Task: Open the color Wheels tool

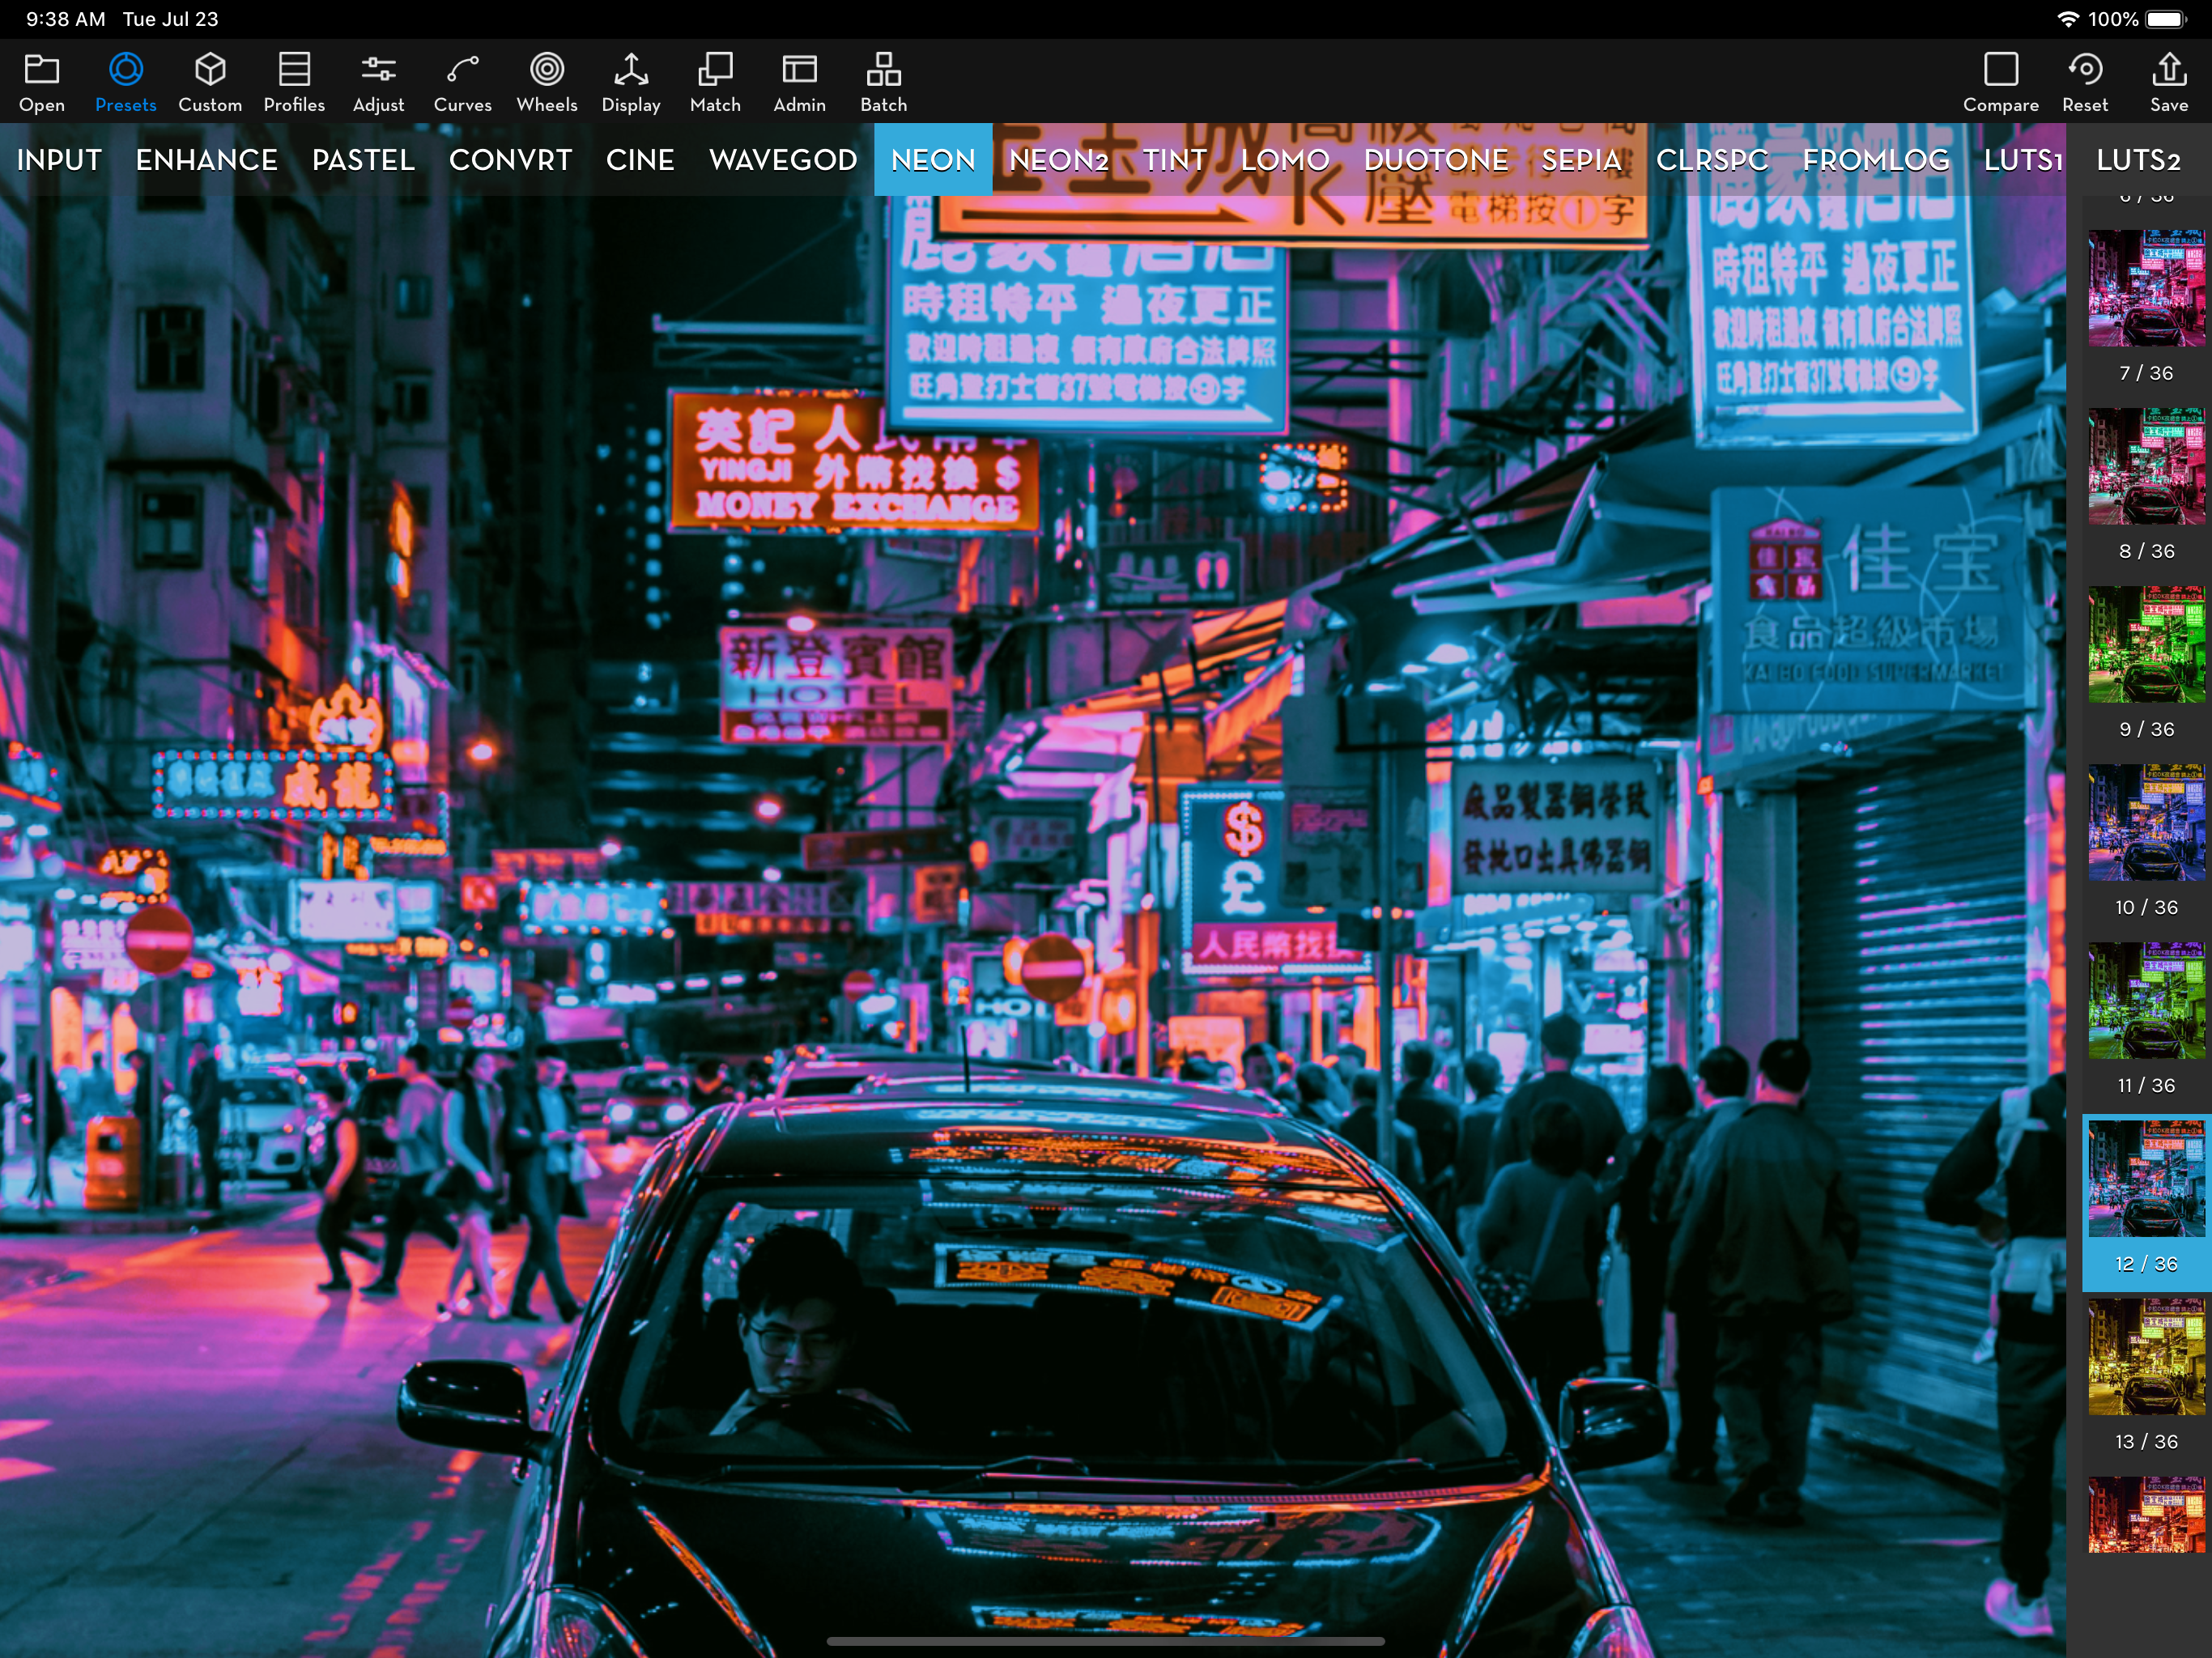Action: pos(546,80)
